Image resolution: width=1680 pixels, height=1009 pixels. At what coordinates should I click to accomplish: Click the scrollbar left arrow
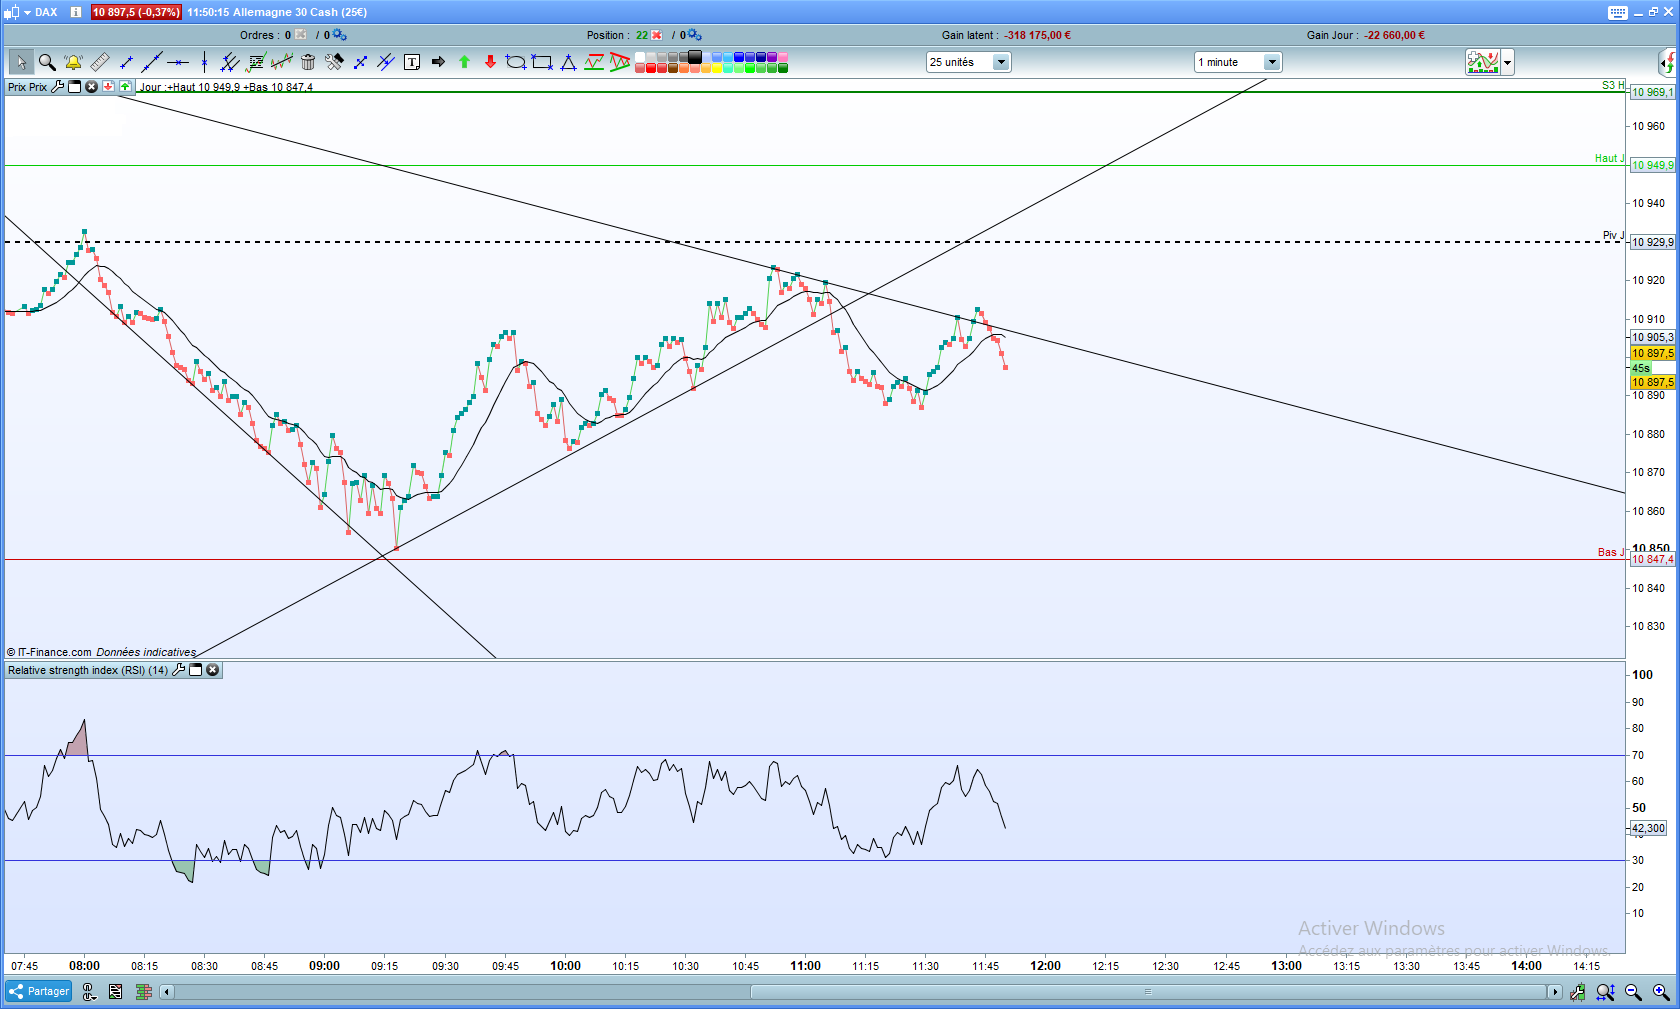point(167,992)
